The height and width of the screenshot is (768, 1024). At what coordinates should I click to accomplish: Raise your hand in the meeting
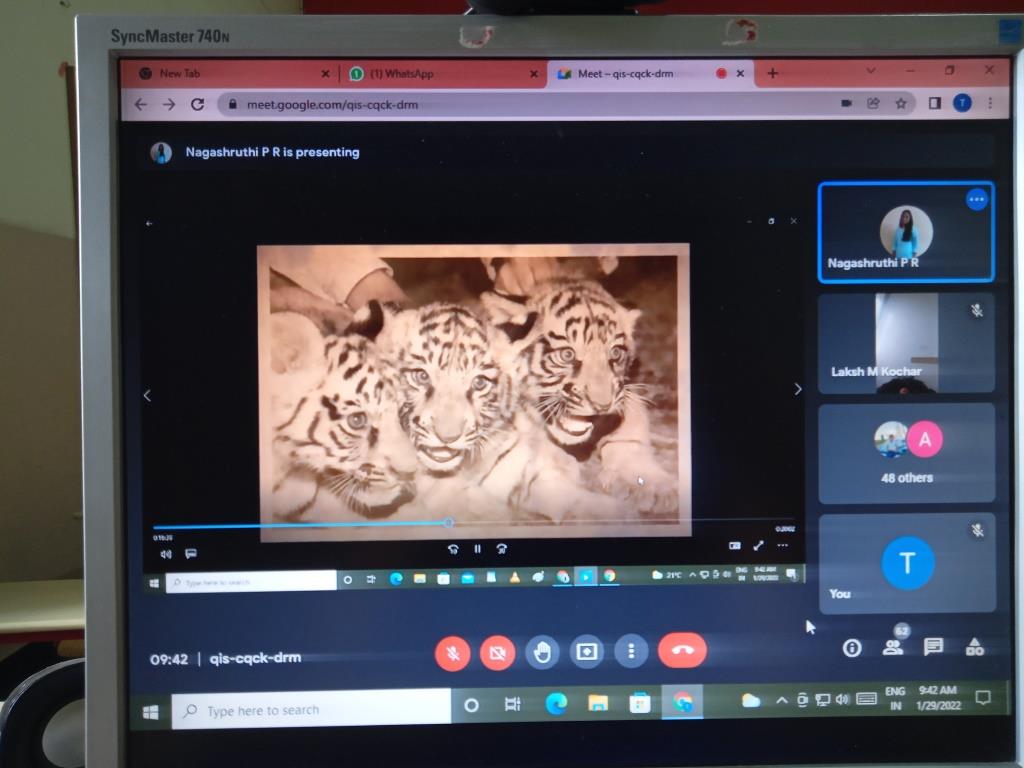click(542, 652)
